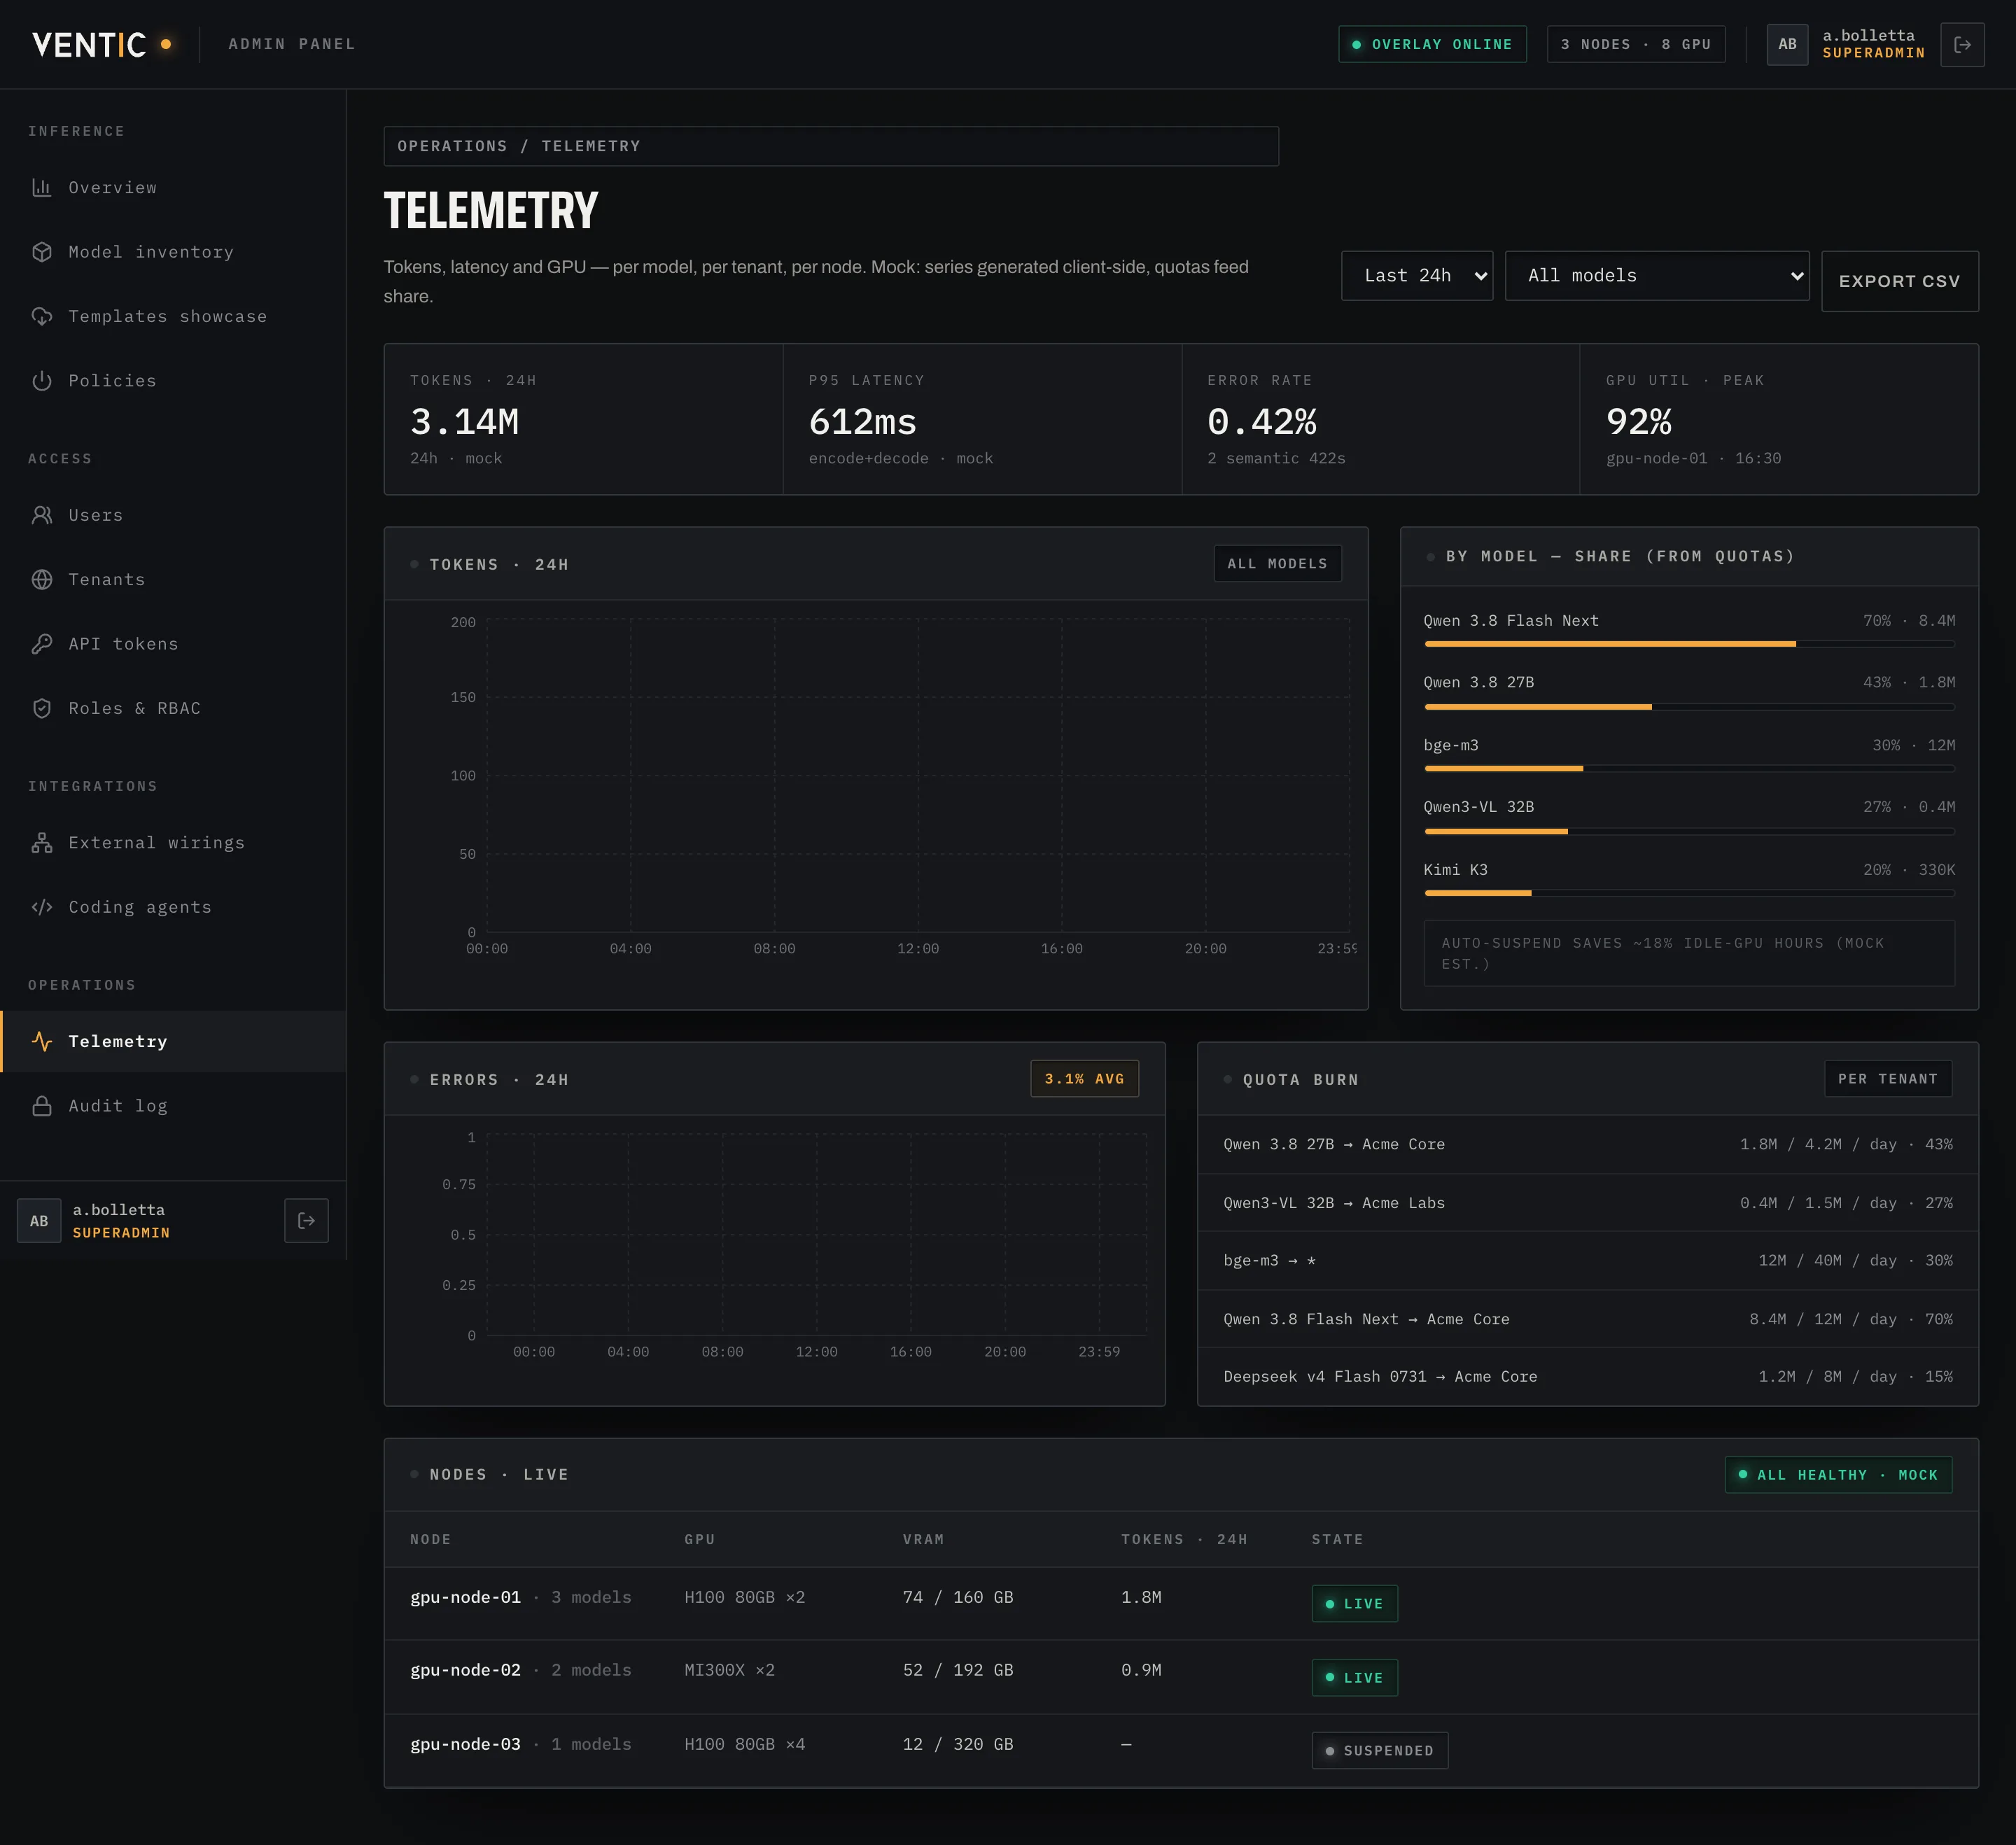Click the ALL MODELS chip on Tokens chart
This screenshot has height=1845, width=2016.
click(1277, 564)
